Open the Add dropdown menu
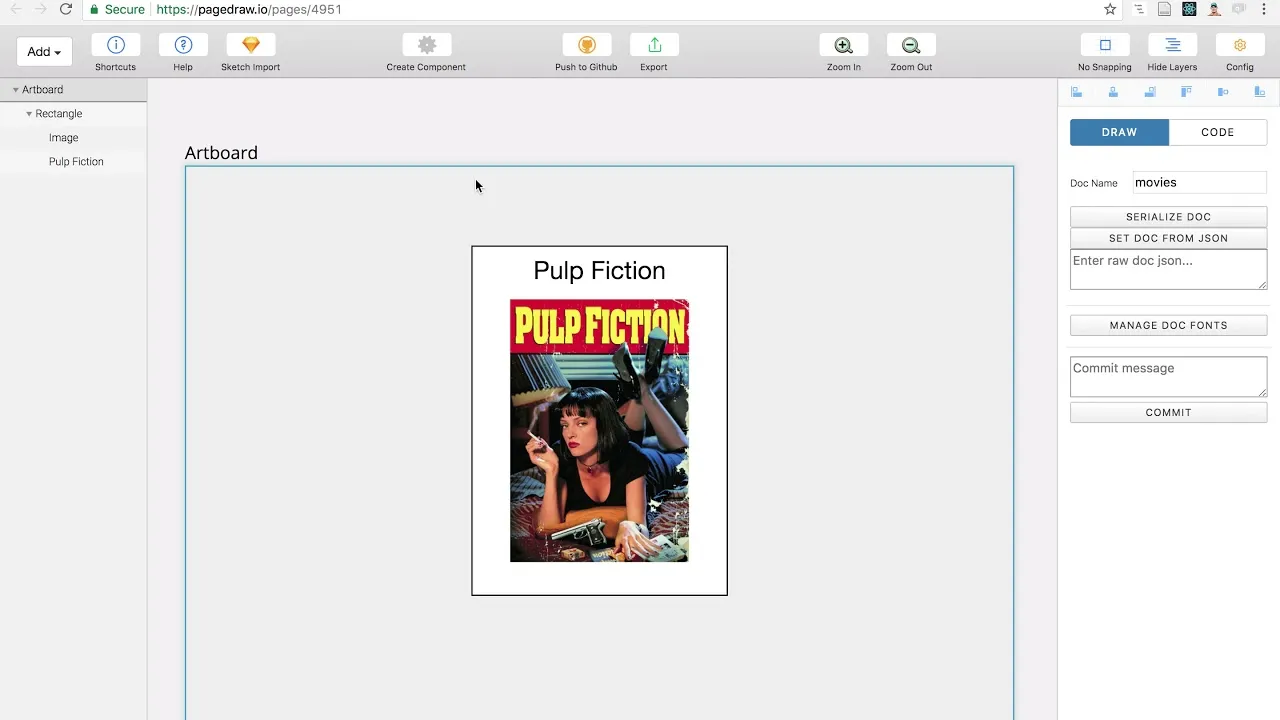The width and height of the screenshot is (1280, 720). [x=44, y=52]
